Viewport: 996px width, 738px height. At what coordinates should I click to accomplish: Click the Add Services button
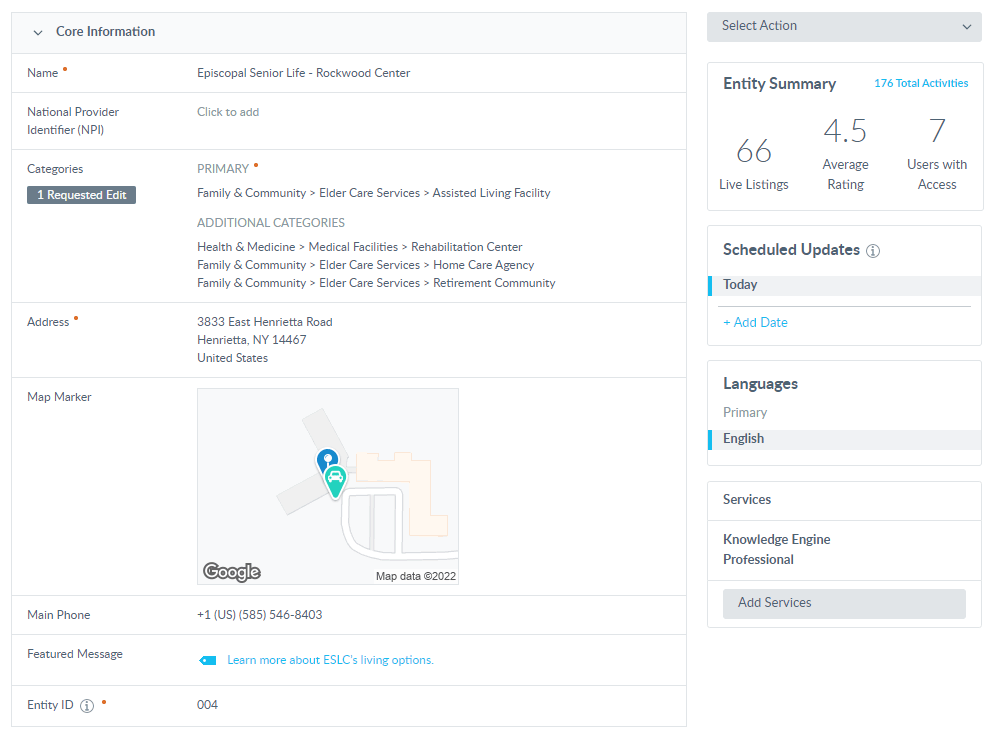(x=844, y=603)
